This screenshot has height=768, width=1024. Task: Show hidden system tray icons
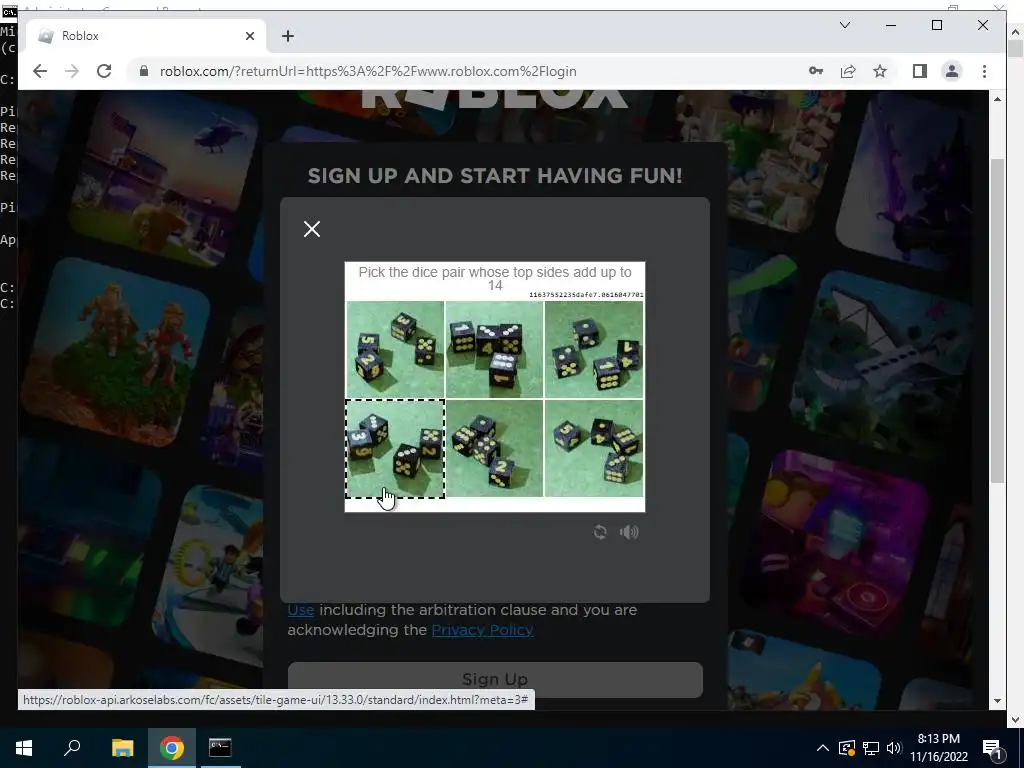pyautogui.click(x=823, y=748)
